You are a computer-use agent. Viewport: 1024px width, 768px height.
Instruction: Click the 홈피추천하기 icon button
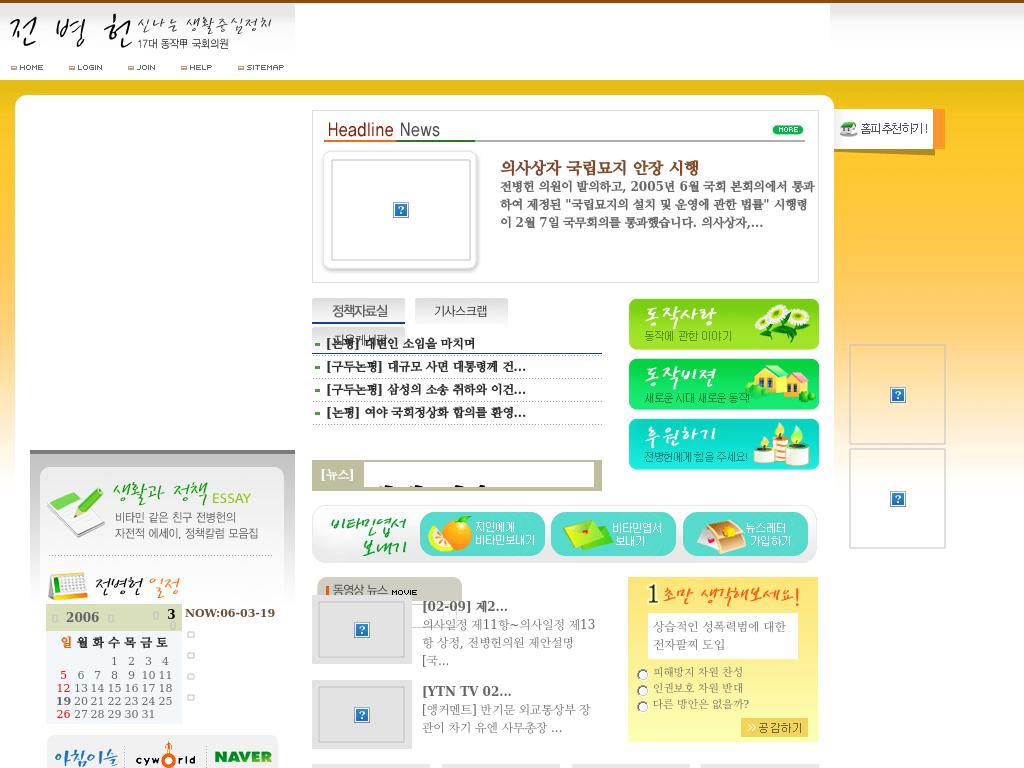click(884, 129)
